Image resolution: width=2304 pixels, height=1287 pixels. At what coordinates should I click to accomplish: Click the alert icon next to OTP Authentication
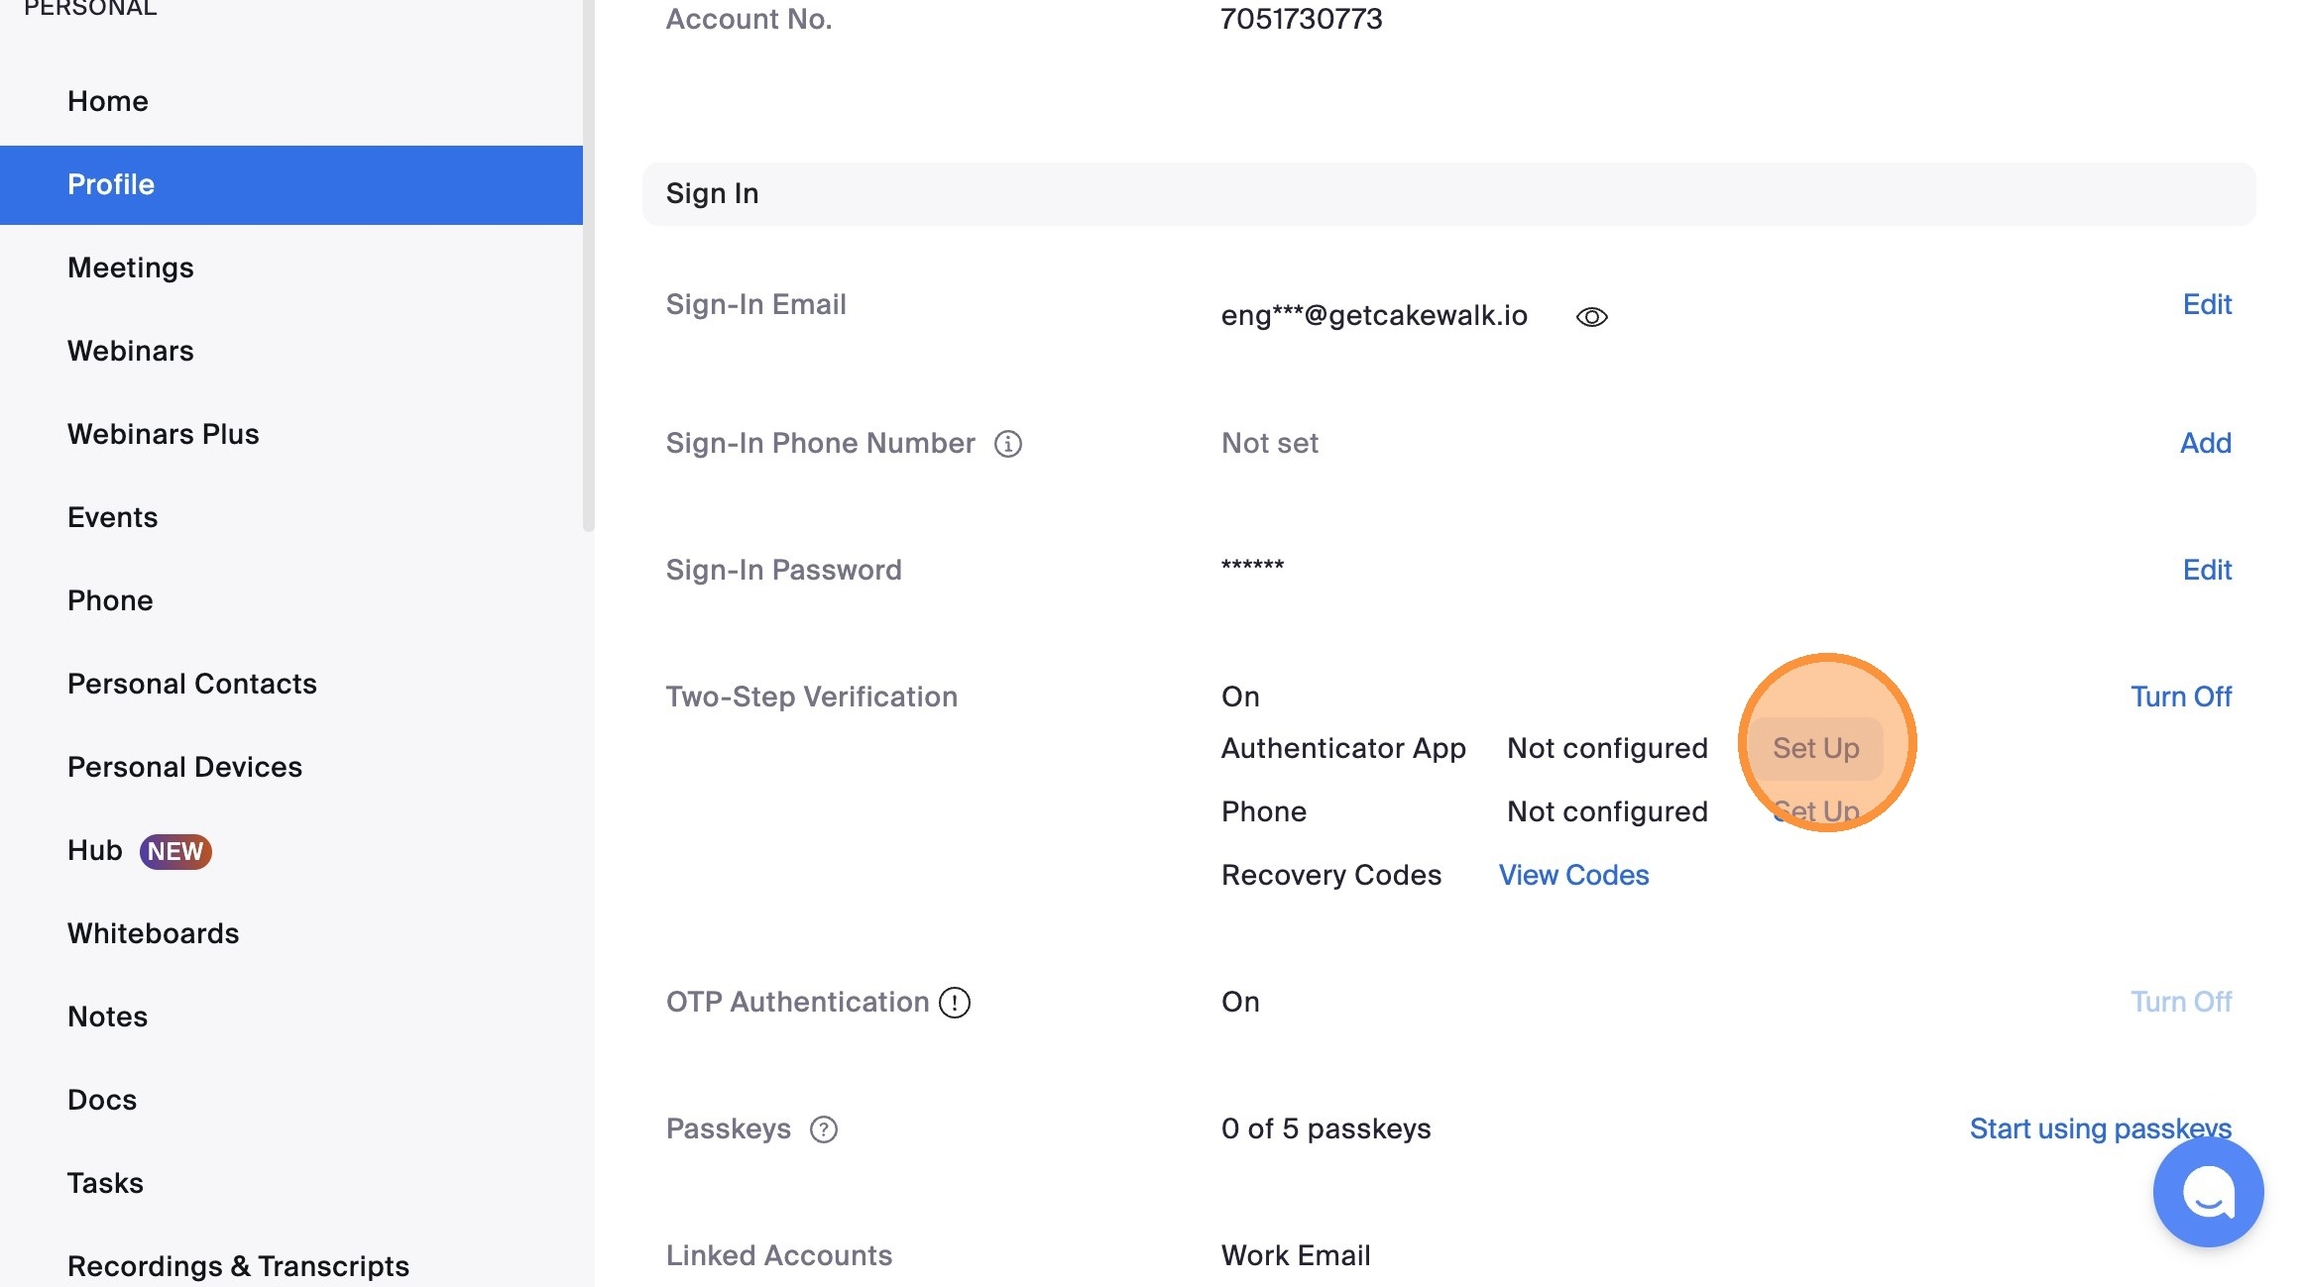[x=954, y=1002]
